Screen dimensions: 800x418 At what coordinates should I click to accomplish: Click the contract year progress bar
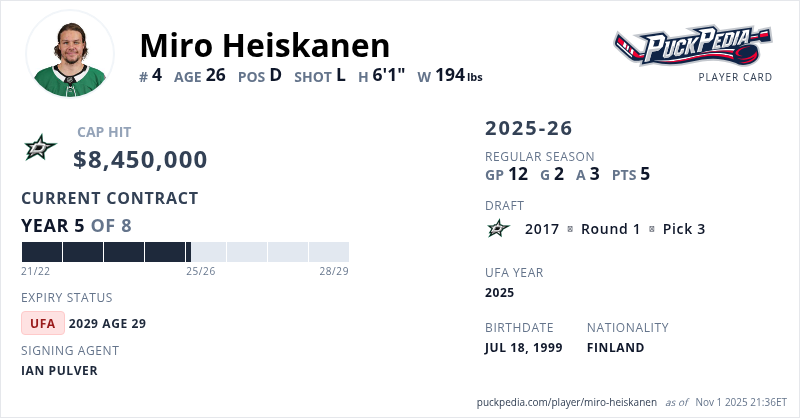coord(185,252)
